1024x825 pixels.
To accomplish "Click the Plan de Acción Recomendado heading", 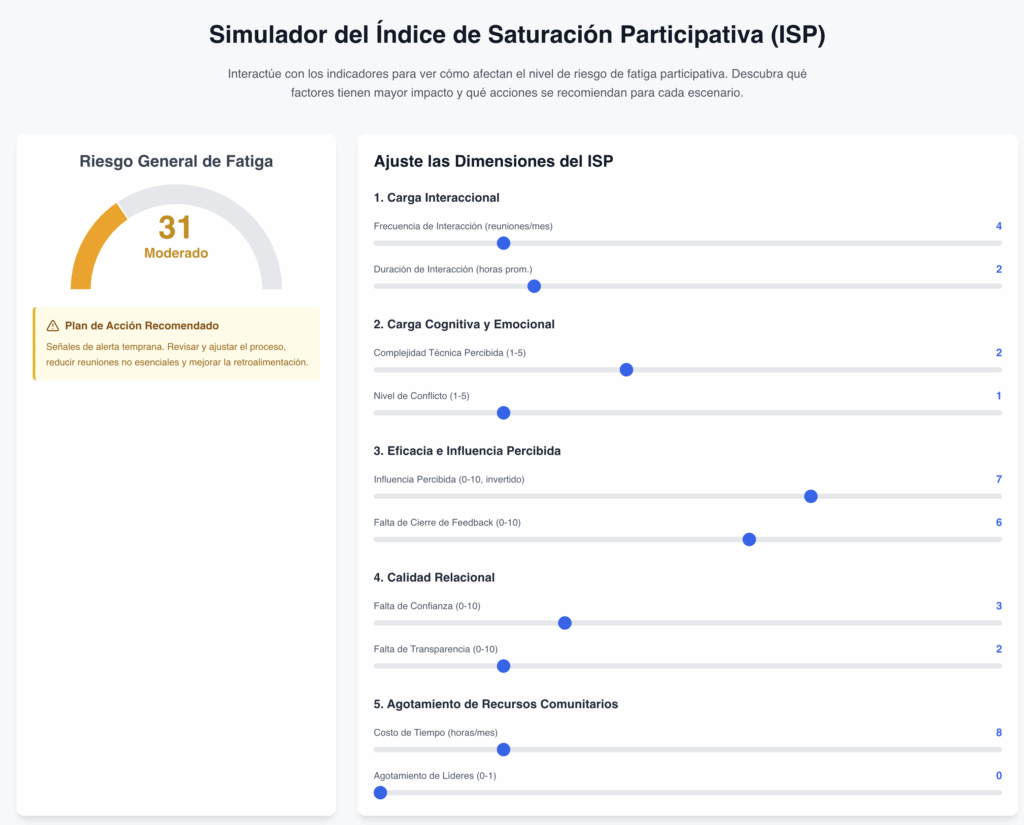I will pyautogui.click(x=141, y=326).
